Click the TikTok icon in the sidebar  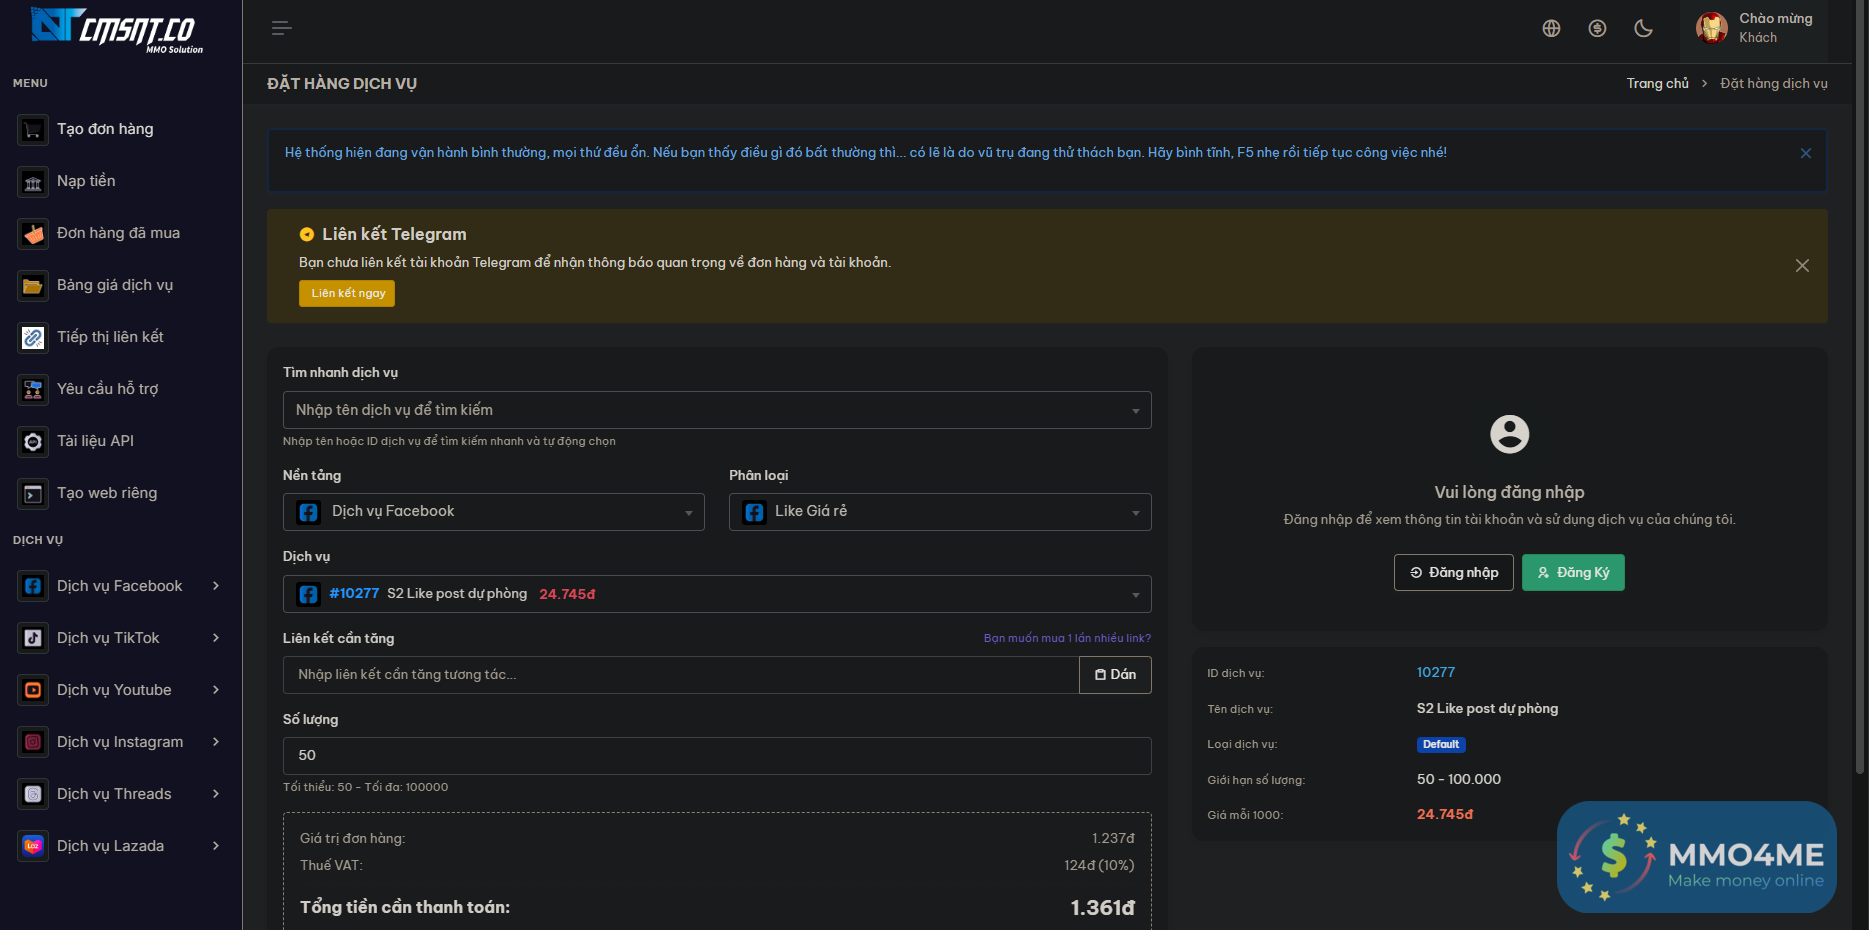point(33,638)
